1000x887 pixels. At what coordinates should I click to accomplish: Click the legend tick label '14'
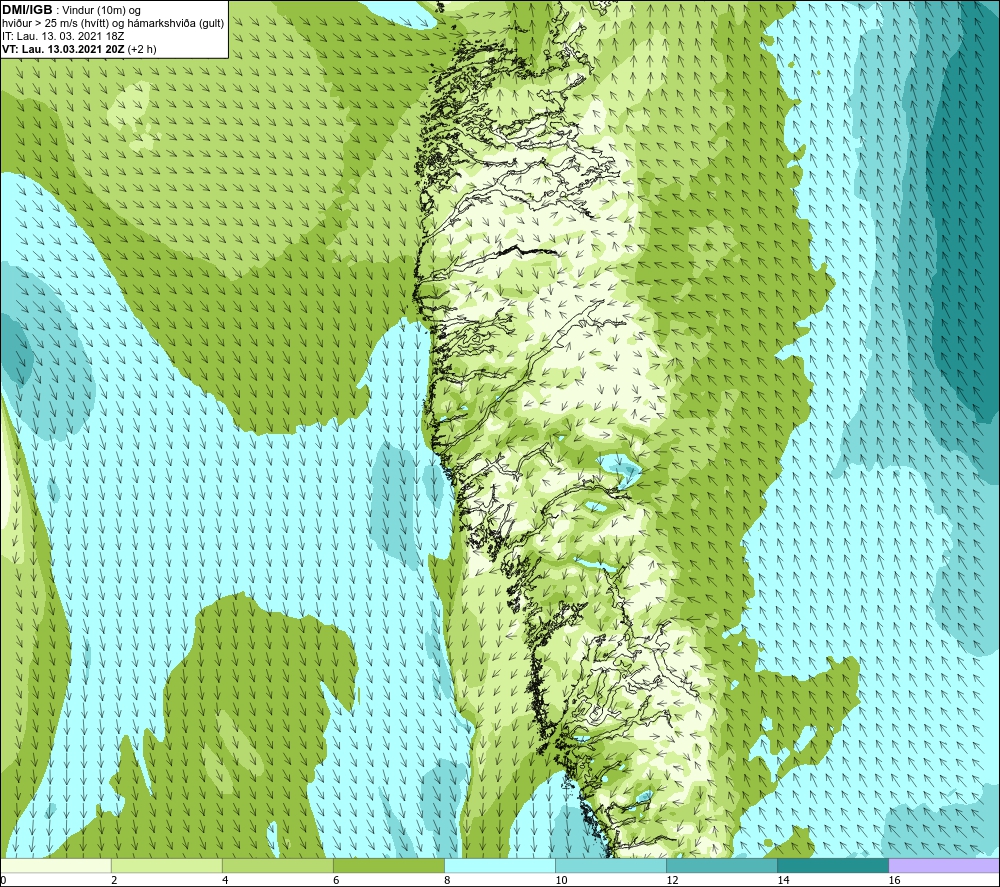[x=783, y=880]
